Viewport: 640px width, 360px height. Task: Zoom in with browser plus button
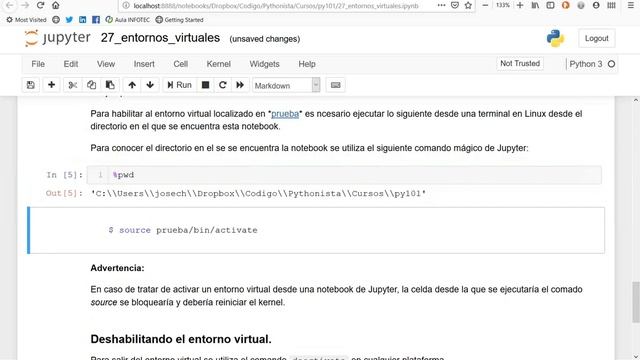(520, 5)
